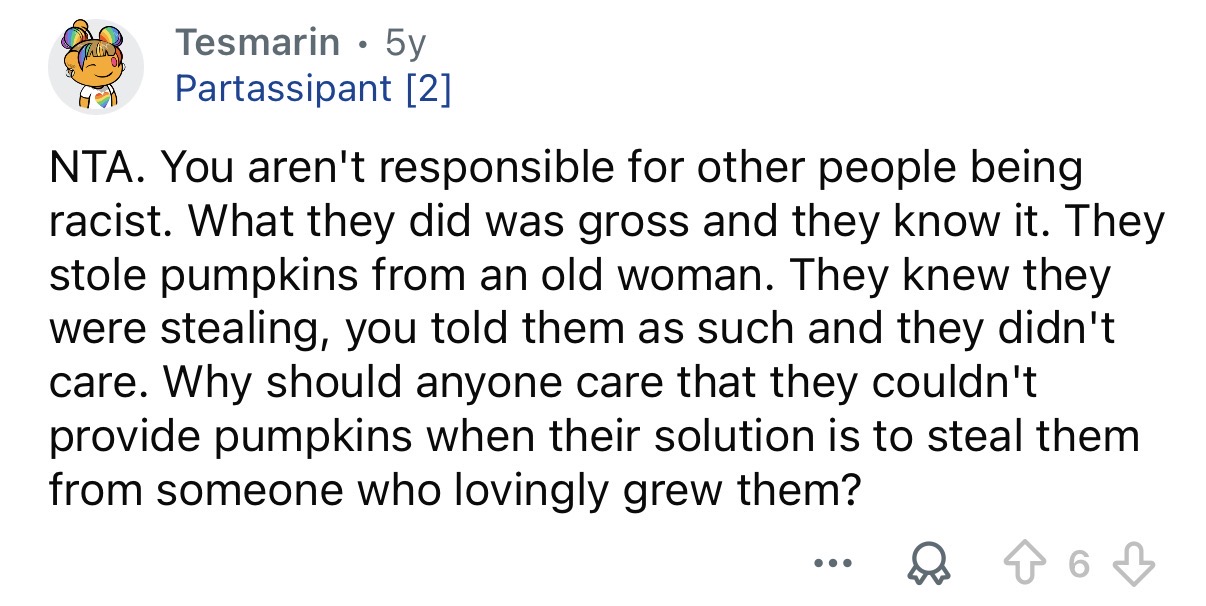This screenshot has width=1206, height=606.
Task: Click Tesmarin's rainbow-haired avatar
Action: 96,68
